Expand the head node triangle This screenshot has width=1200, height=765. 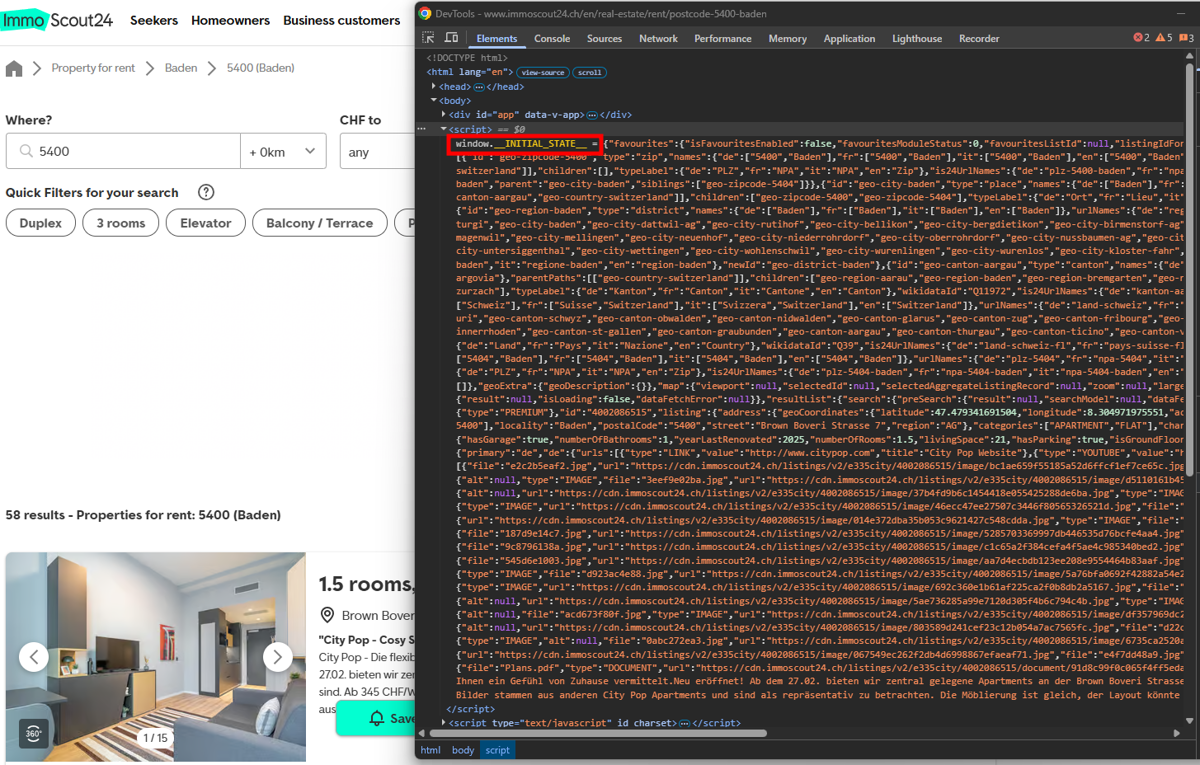(434, 87)
